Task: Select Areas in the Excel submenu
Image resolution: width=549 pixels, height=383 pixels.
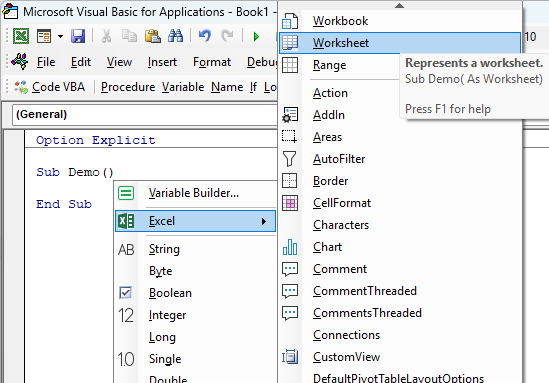Action: (x=400, y=137)
